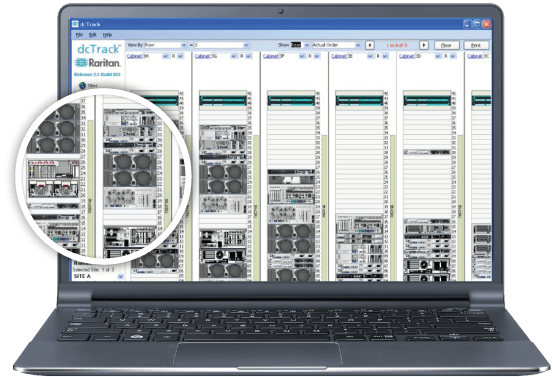Select the lone mid-rack device in cabinet 3D
553x377 pixels.
(x=427, y=152)
